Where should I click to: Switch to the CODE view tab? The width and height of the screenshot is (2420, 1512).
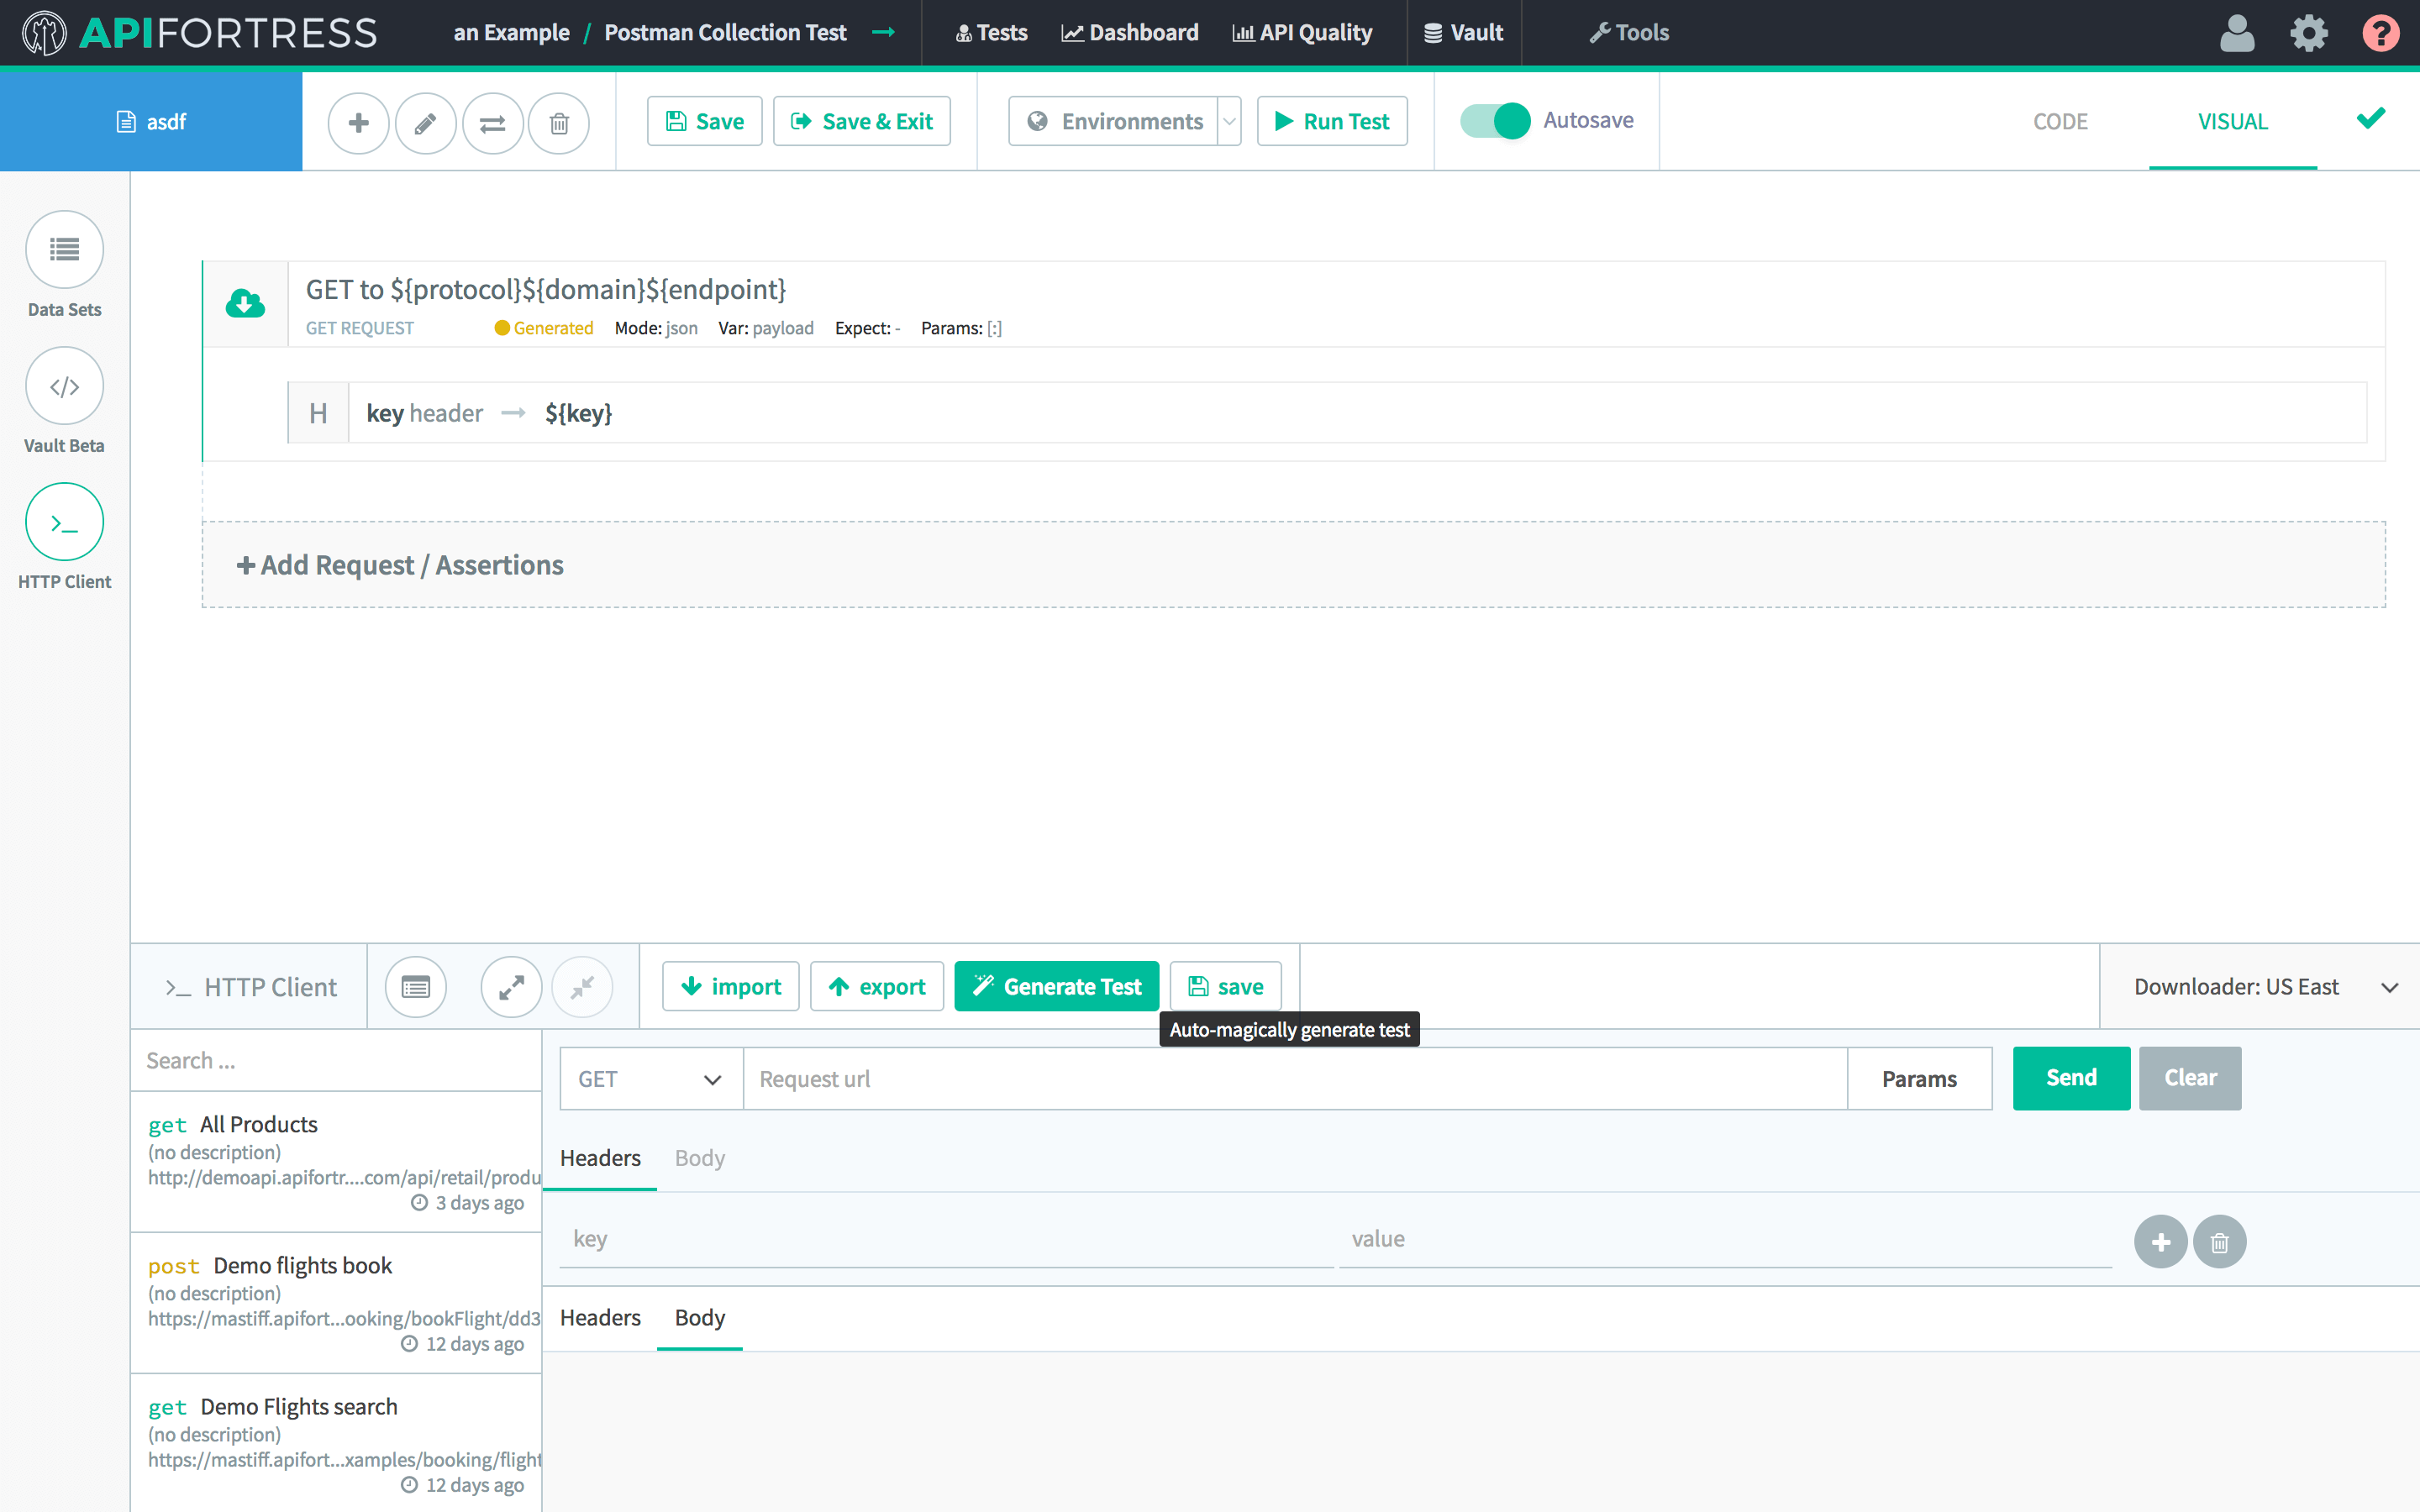[x=2060, y=122]
